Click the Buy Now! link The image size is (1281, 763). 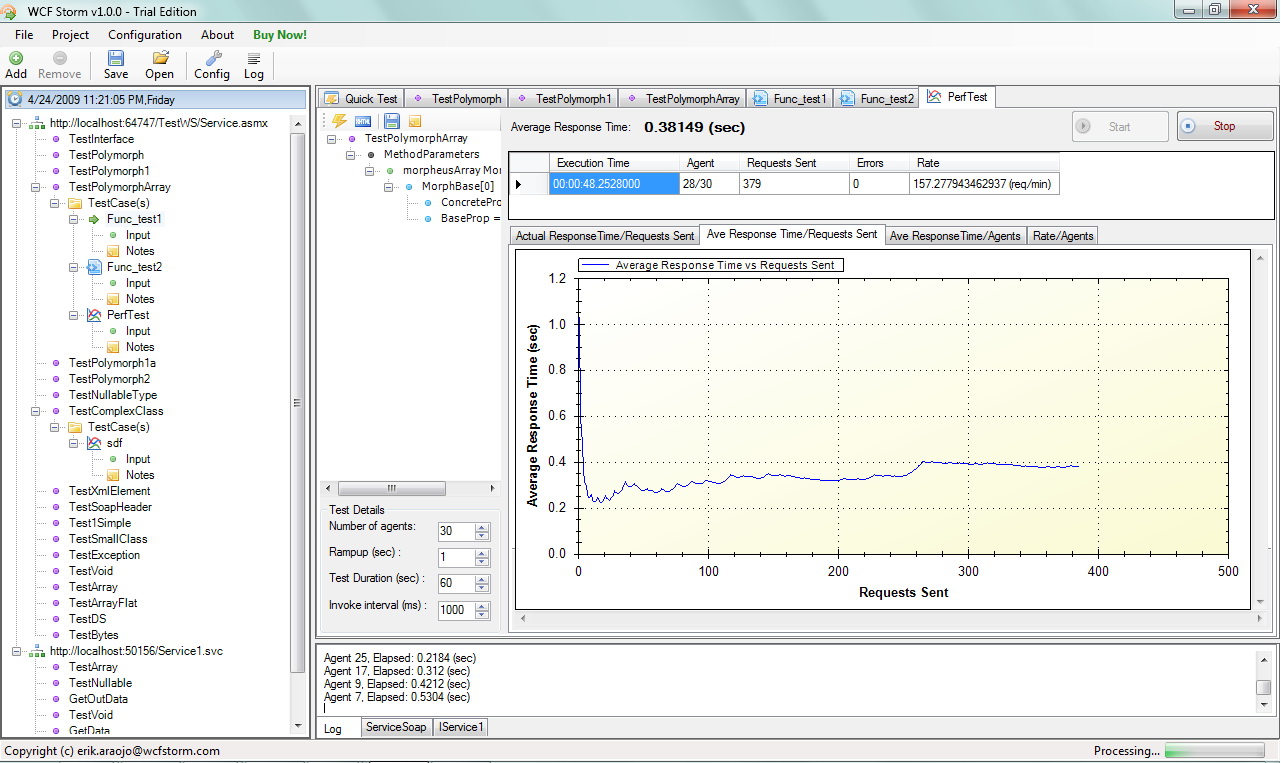pos(280,35)
